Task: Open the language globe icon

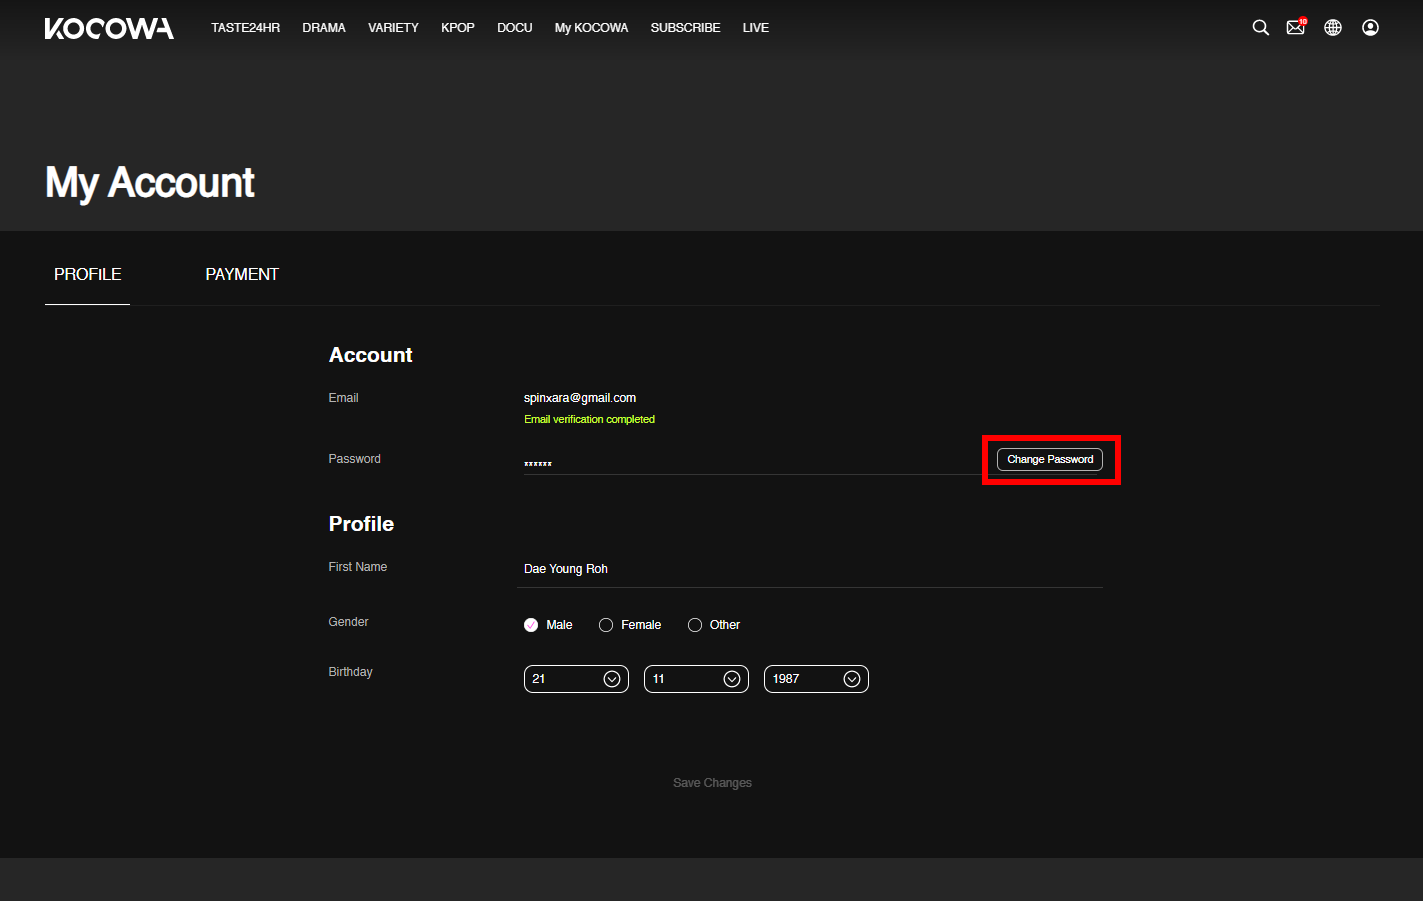Action: [x=1333, y=28]
